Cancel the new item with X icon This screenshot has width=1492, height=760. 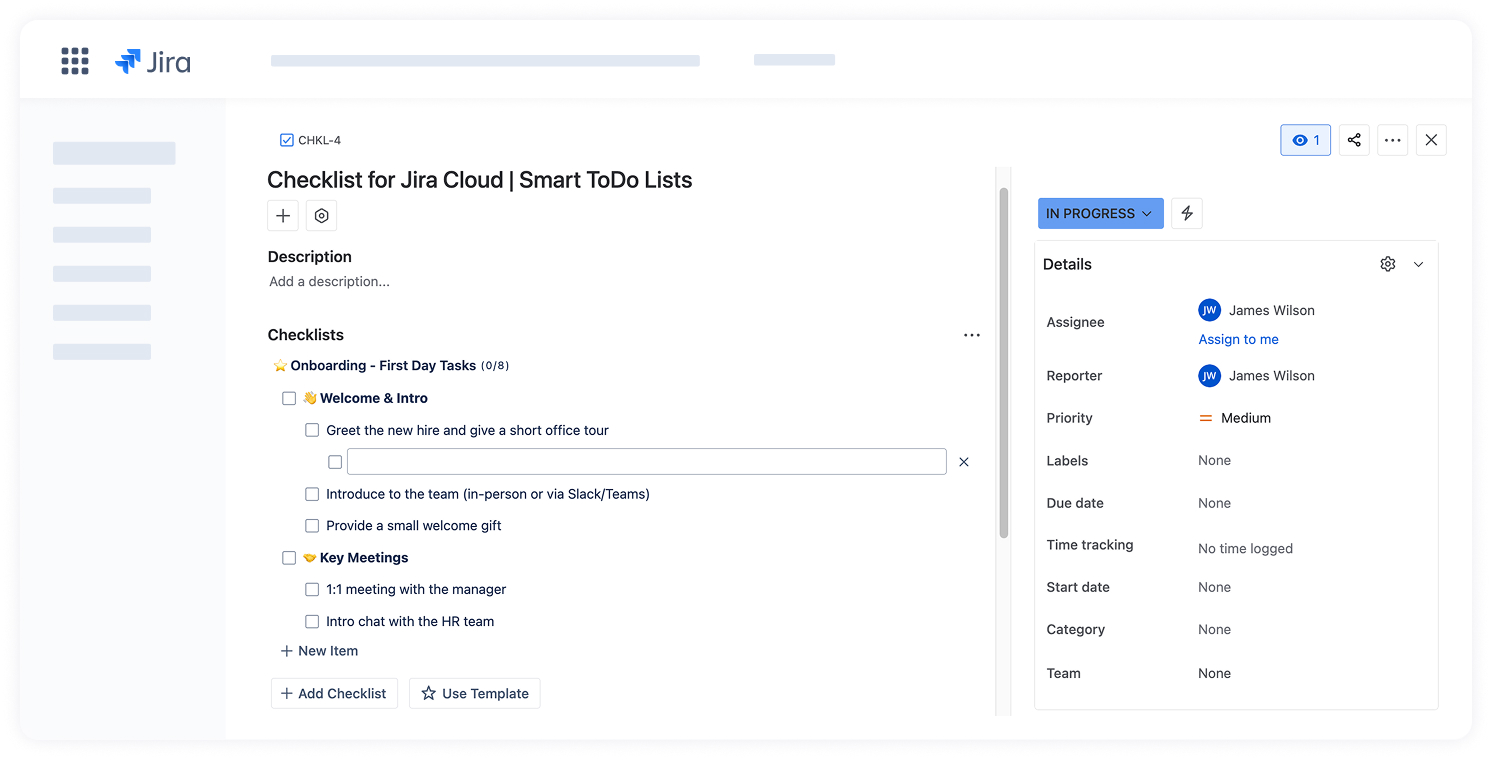pos(964,462)
